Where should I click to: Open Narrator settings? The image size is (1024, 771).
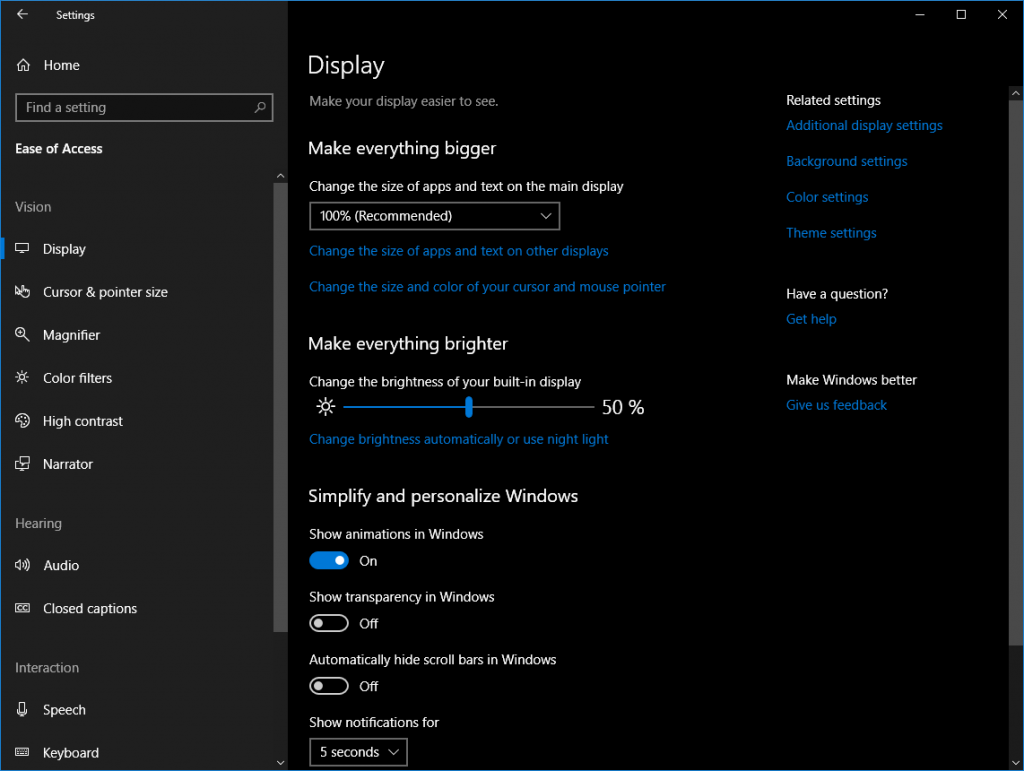coord(22,463)
